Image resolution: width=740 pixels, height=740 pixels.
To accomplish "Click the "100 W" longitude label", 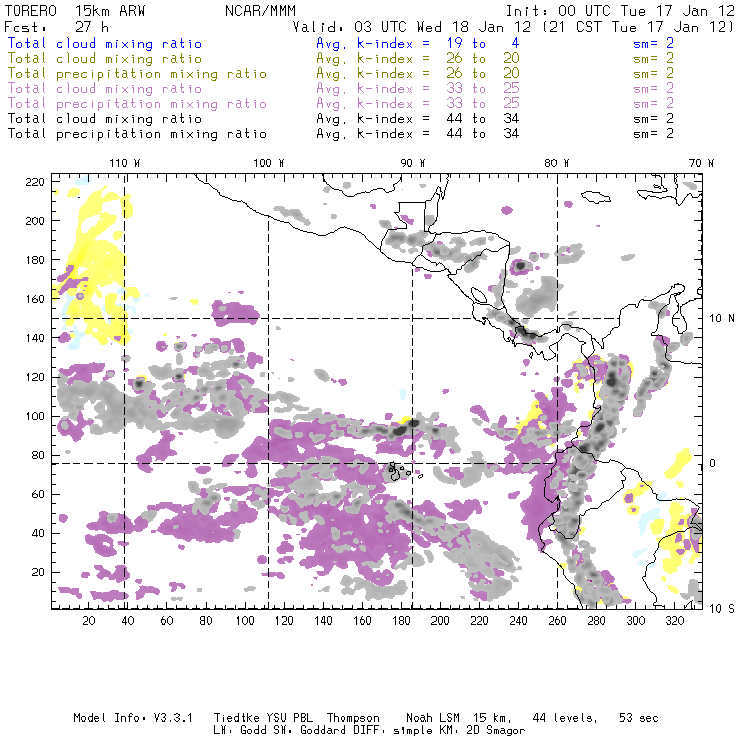I will (269, 163).
